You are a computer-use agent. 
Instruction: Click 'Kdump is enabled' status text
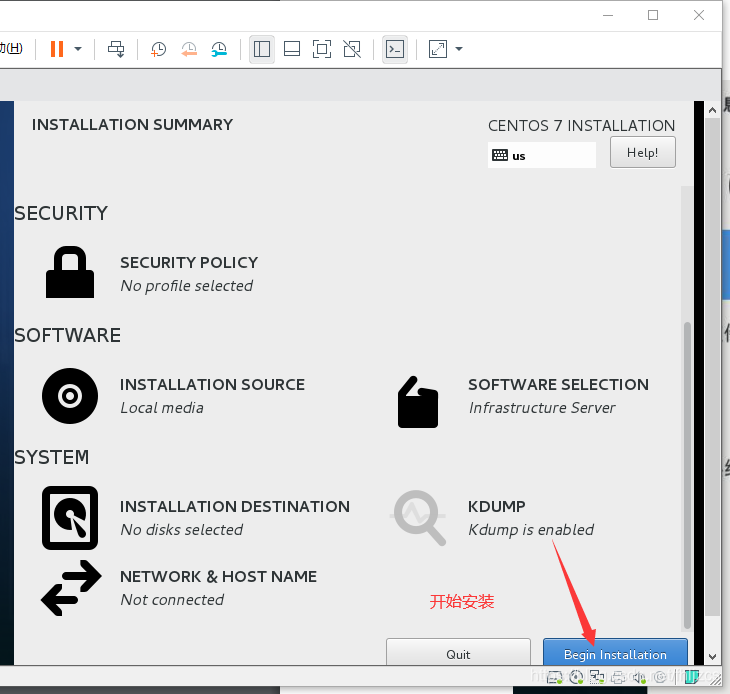[531, 530]
